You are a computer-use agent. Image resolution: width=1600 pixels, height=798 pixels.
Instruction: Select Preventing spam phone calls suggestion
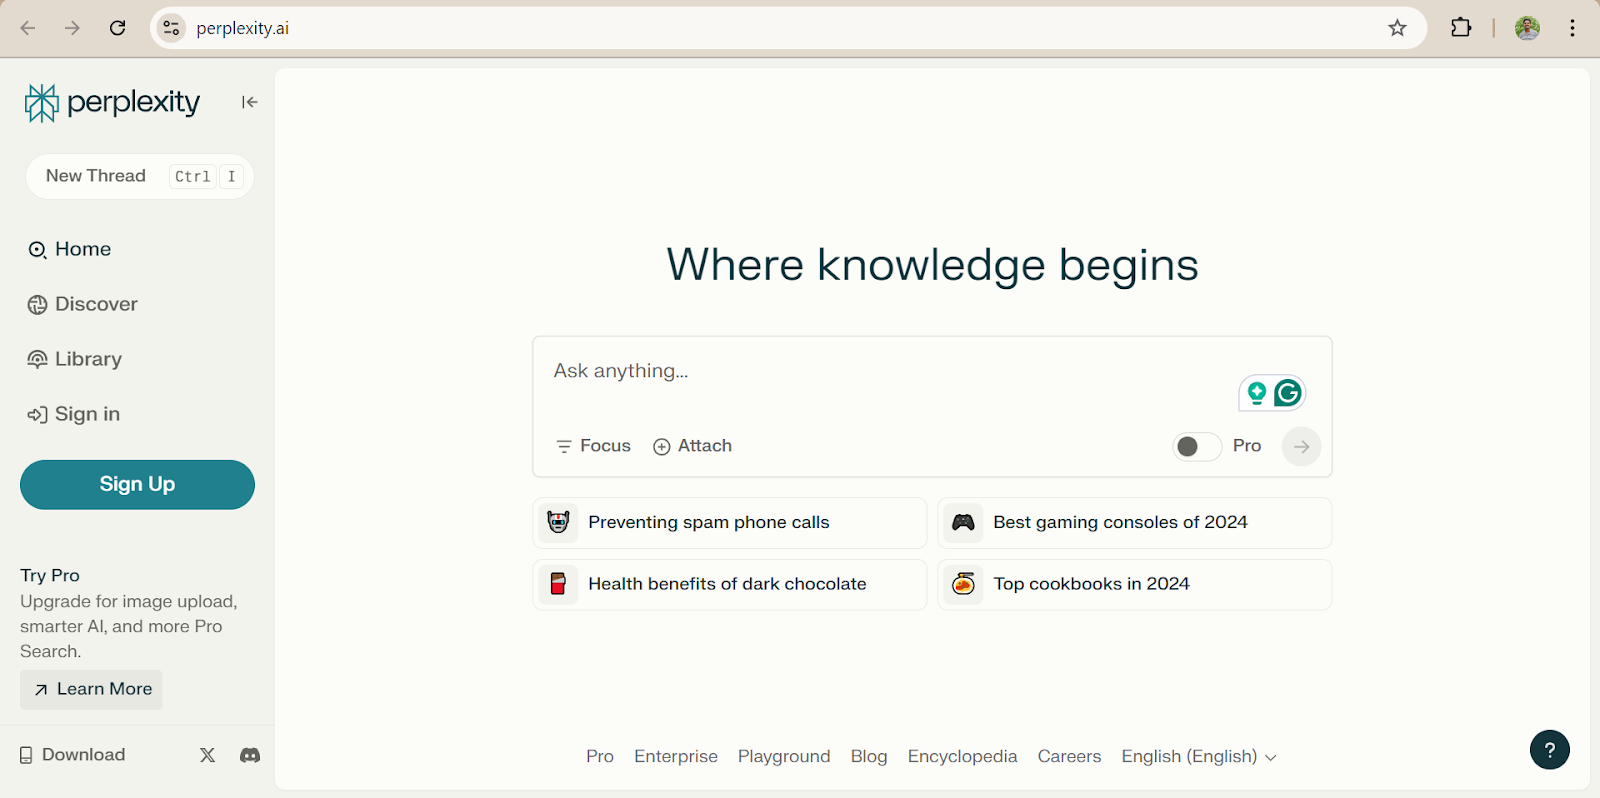(x=730, y=523)
